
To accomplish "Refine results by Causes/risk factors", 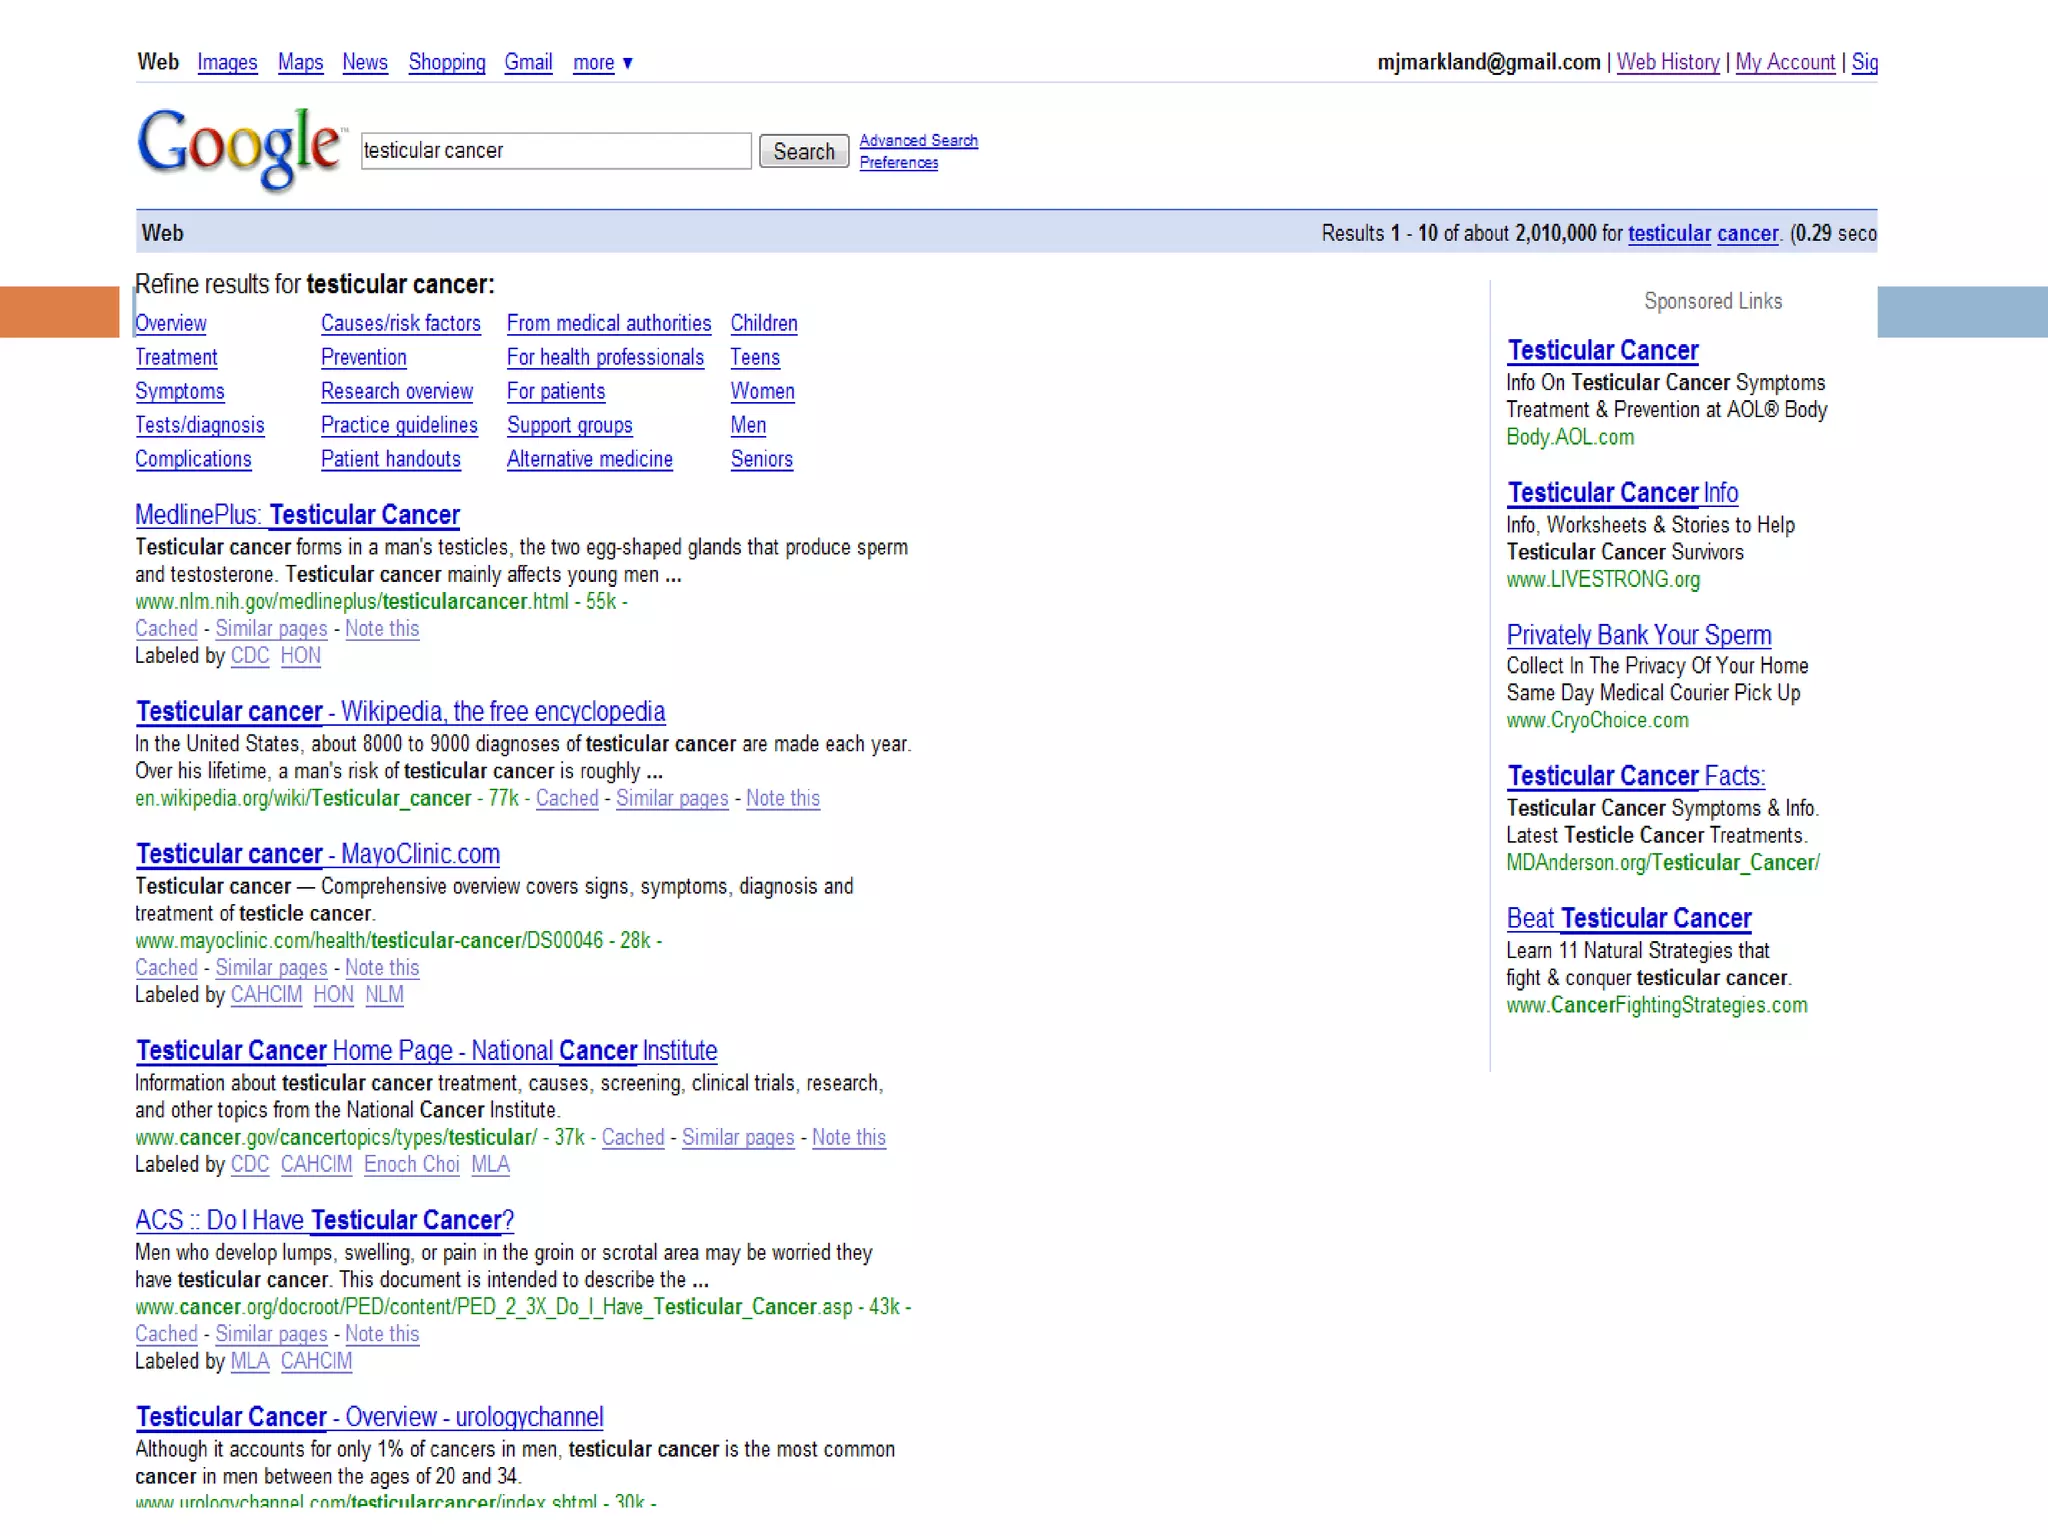I will point(400,324).
